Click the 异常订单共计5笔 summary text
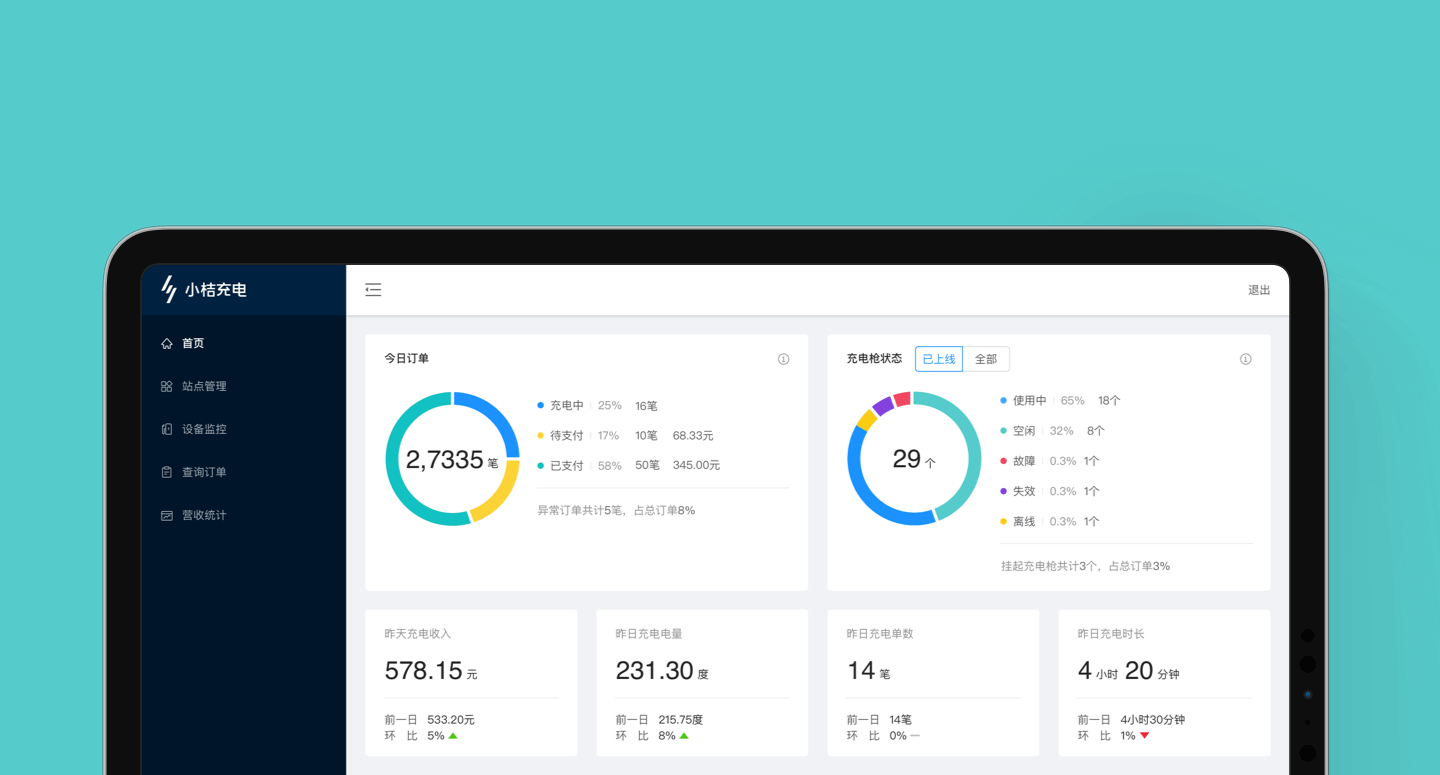 (616, 510)
